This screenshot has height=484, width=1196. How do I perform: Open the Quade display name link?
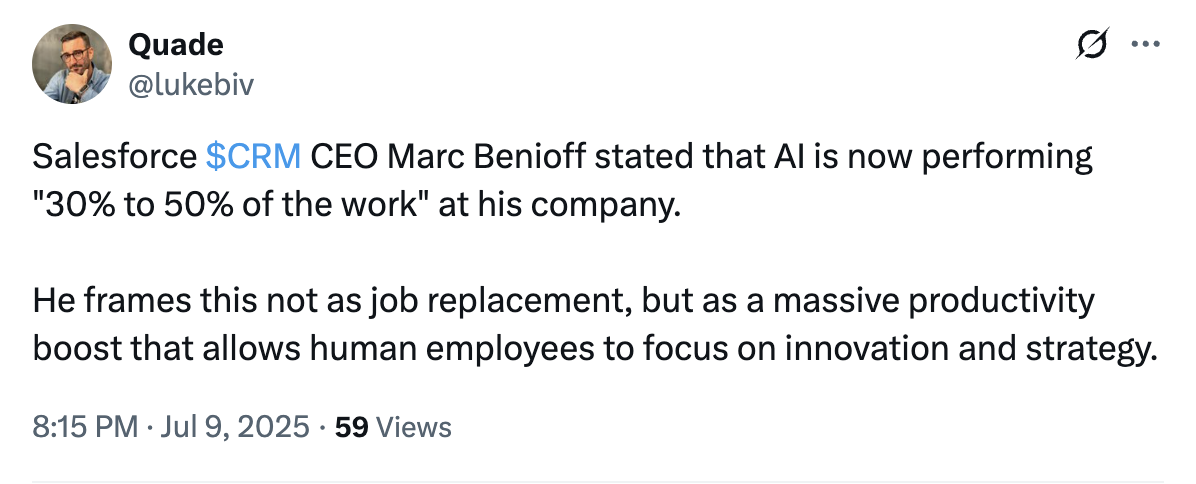pyautogui.click(x=176, y=44)
